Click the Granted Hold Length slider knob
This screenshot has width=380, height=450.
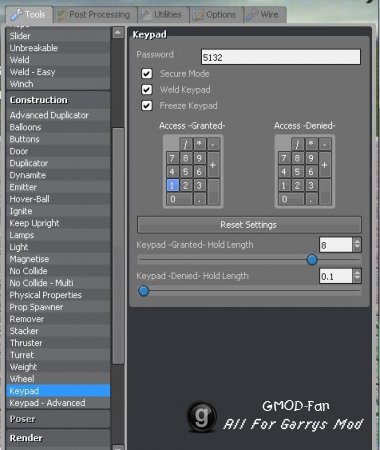click(x=312, y=259)
